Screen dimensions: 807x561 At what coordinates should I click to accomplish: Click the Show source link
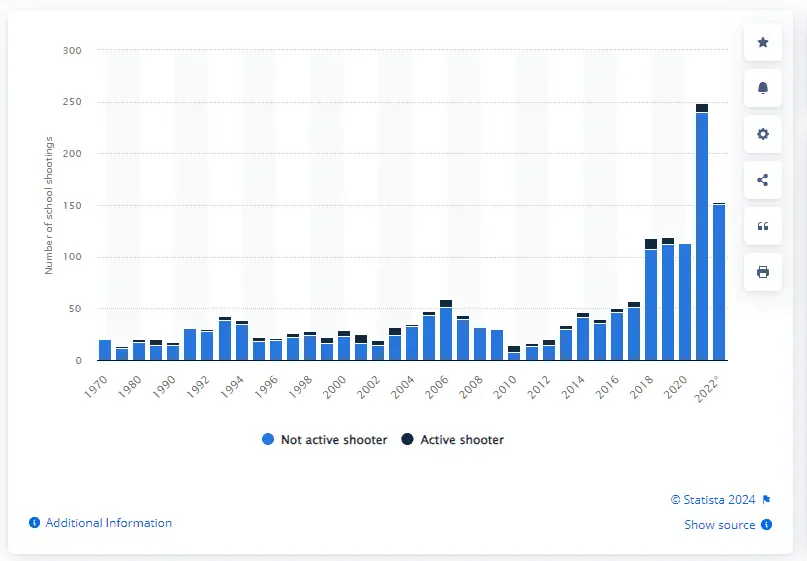[x=720, y=525]
